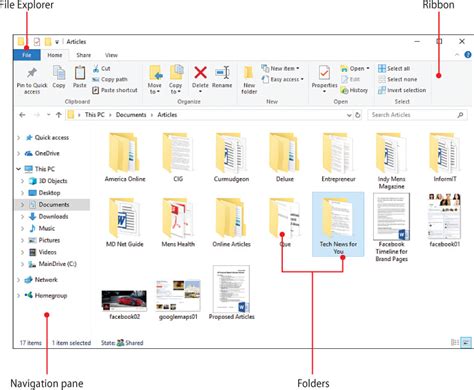Expand the Quick access tree node
This screenshot has height=390, width=474.
pos(19,138)
